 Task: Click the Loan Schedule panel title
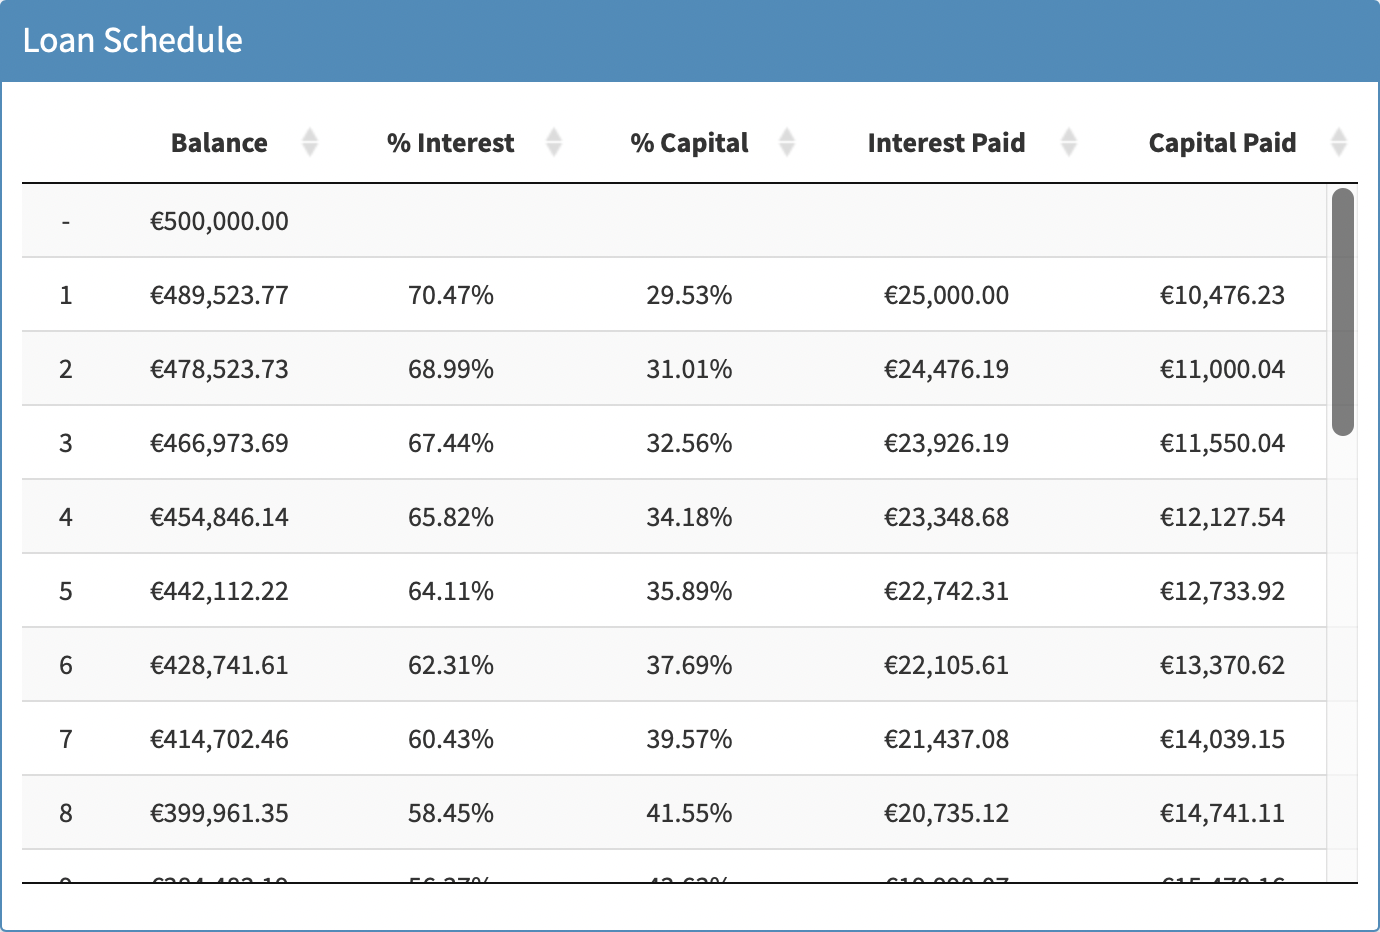tap(133, 40)
